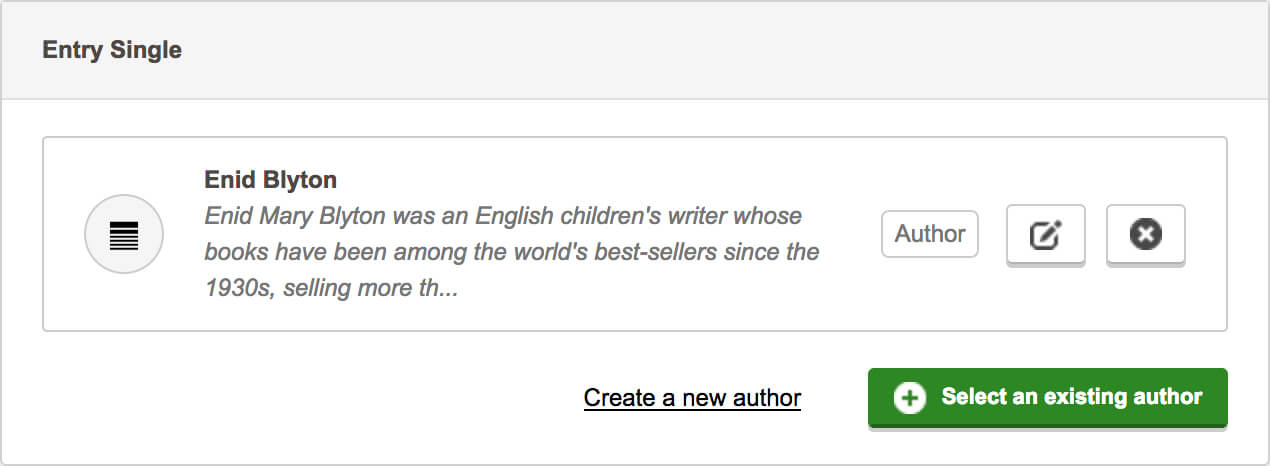Click the Enid Mary Blyton description text
1270x466 pixels.
pos(512,252)
